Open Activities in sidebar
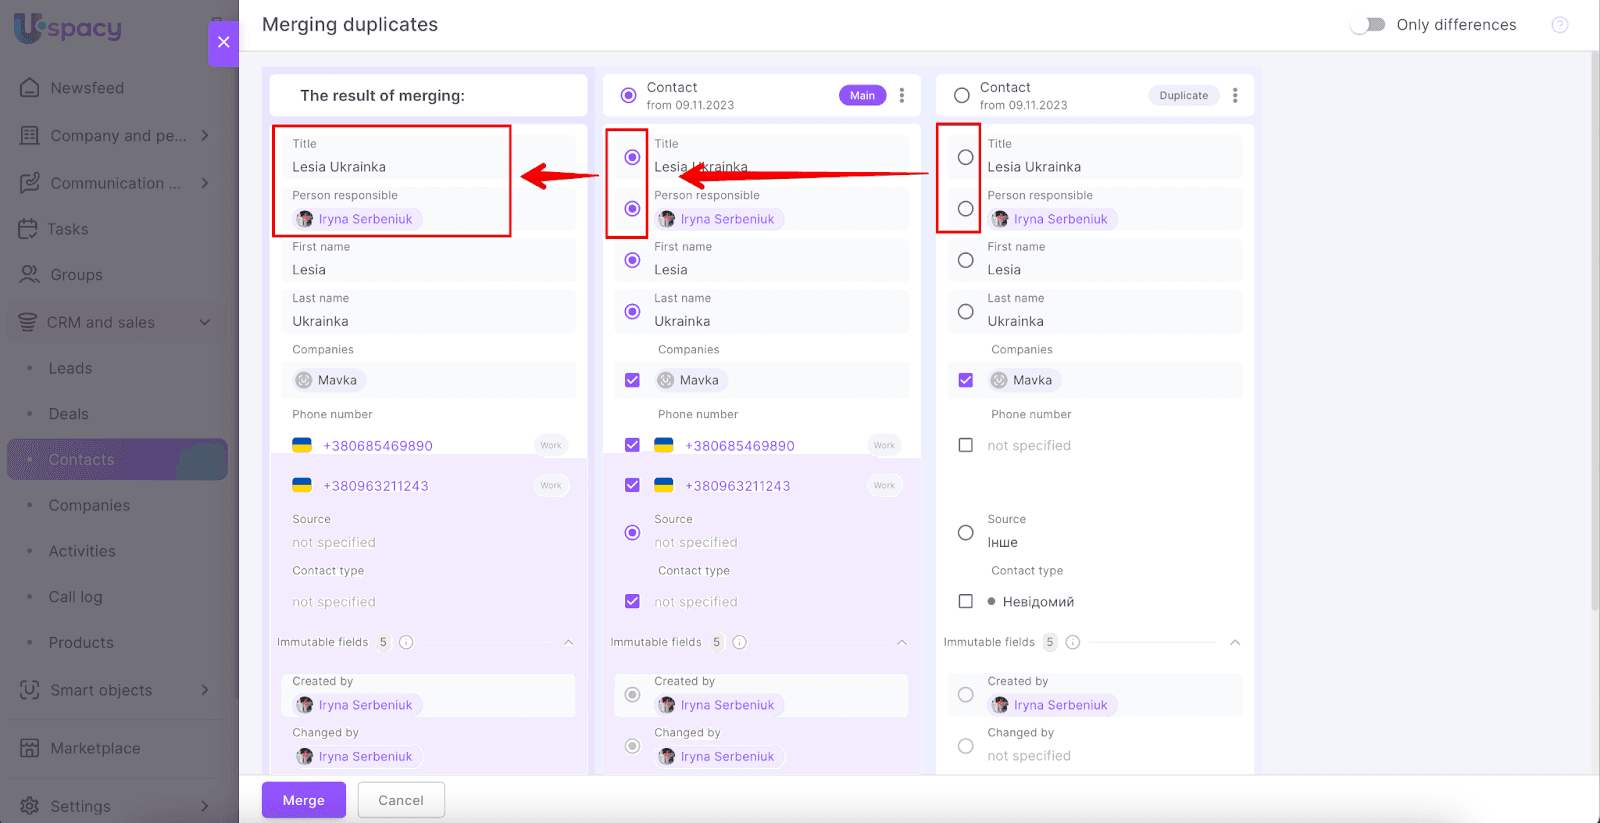The width and height of the screenshot is (1600, 823). [82, 551]
